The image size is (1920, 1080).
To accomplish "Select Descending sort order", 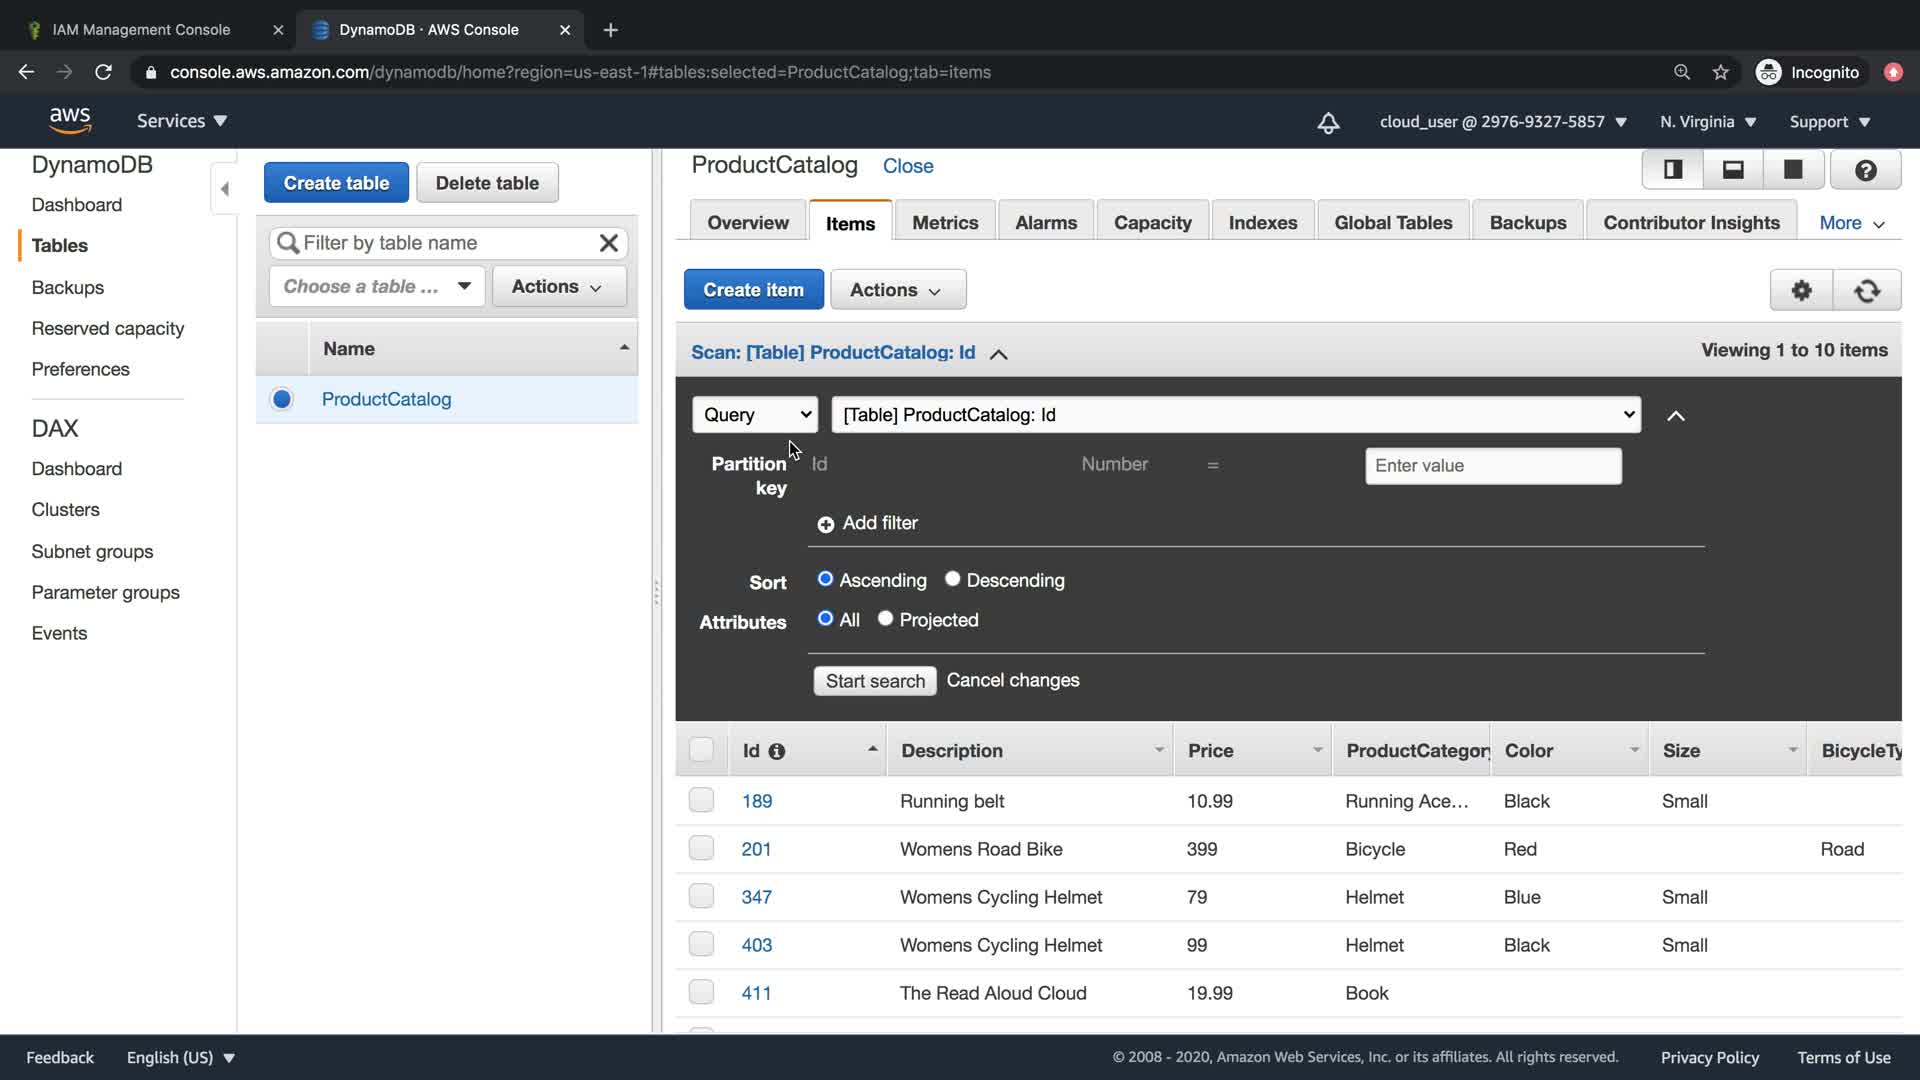I will click(953, 579).
